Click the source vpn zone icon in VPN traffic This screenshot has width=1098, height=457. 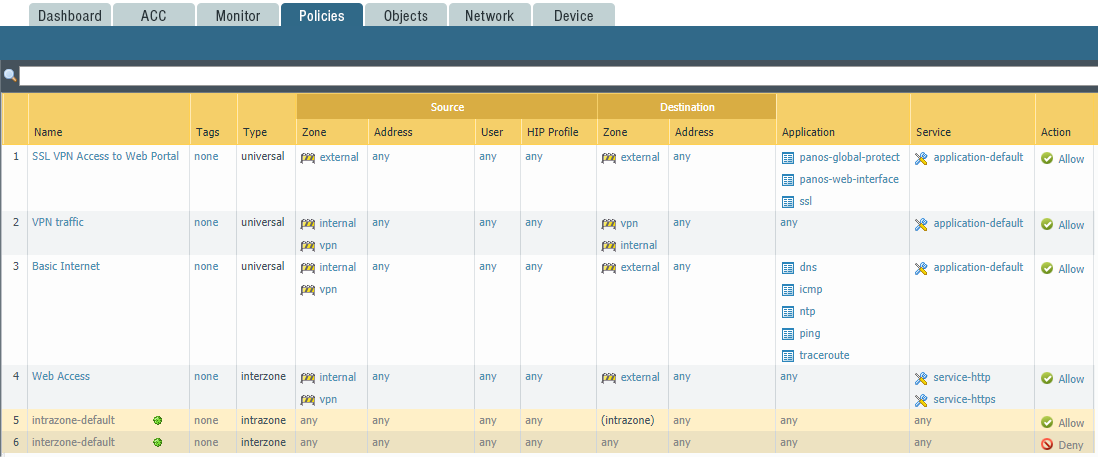(308, 246)
